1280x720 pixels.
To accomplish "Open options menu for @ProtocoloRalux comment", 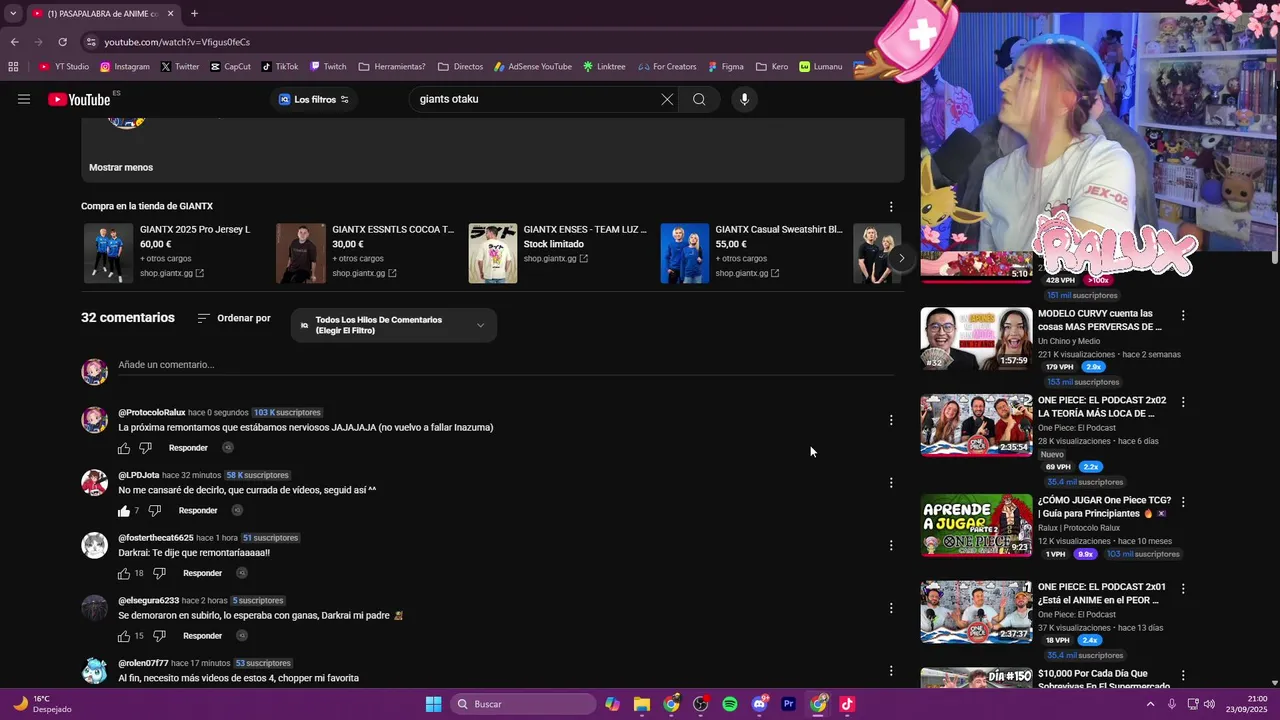I will point(891,420).
